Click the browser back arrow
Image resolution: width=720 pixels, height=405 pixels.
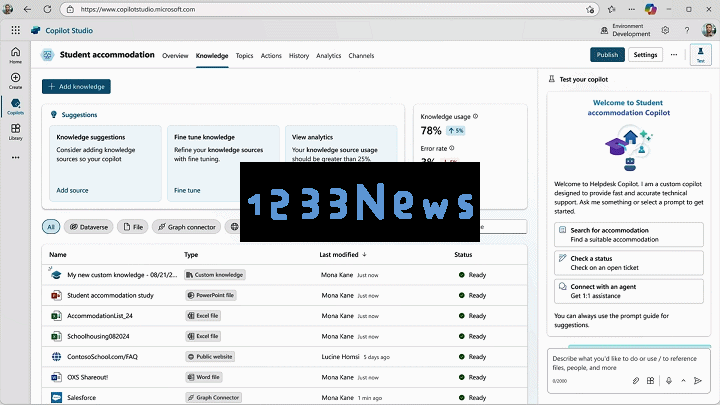pyautogui.click(x=28, y=9)
